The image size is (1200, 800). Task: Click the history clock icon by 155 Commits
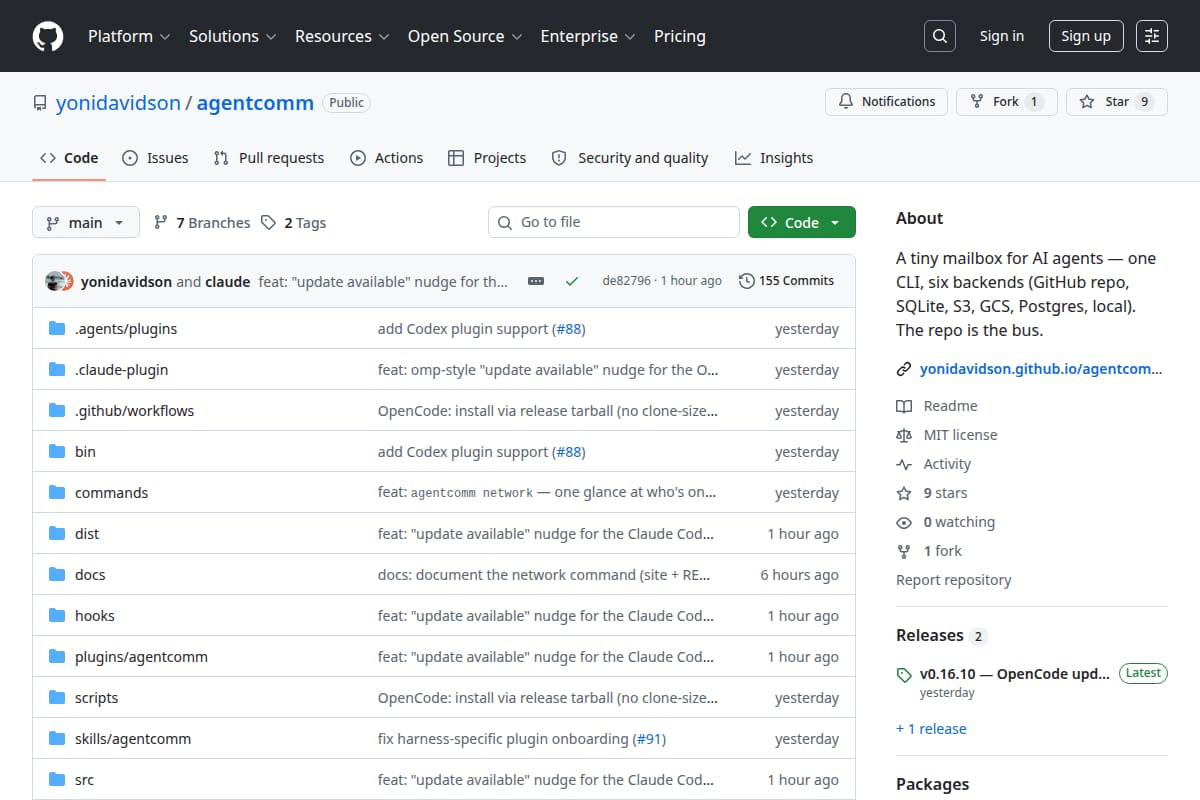tap(746, 281)
